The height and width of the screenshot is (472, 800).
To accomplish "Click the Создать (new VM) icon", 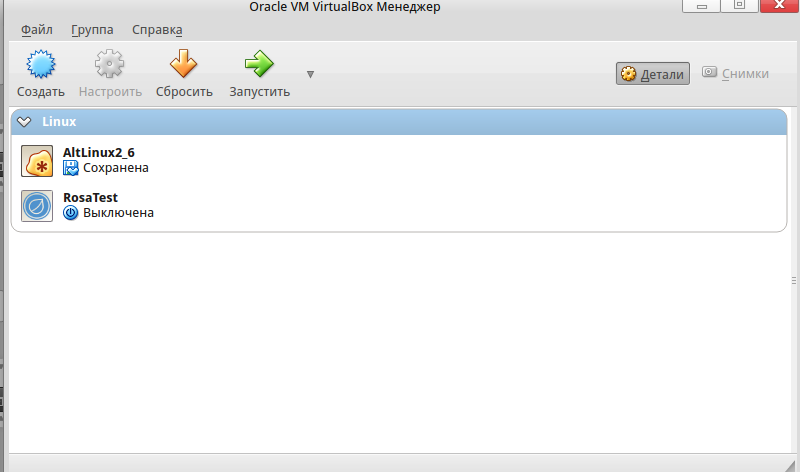I will coord(41,64).
